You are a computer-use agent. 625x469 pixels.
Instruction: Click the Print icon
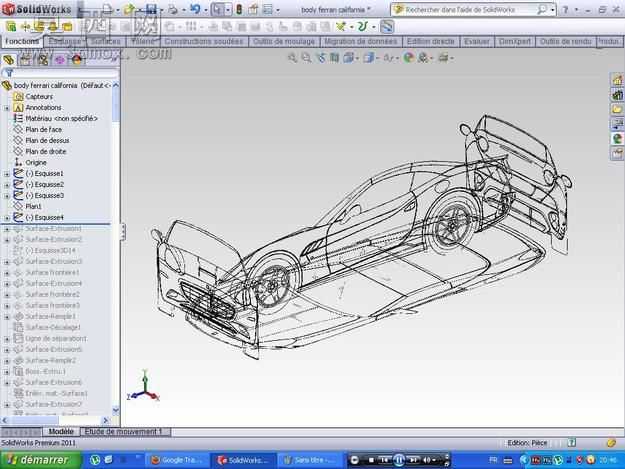pos(173,9)
